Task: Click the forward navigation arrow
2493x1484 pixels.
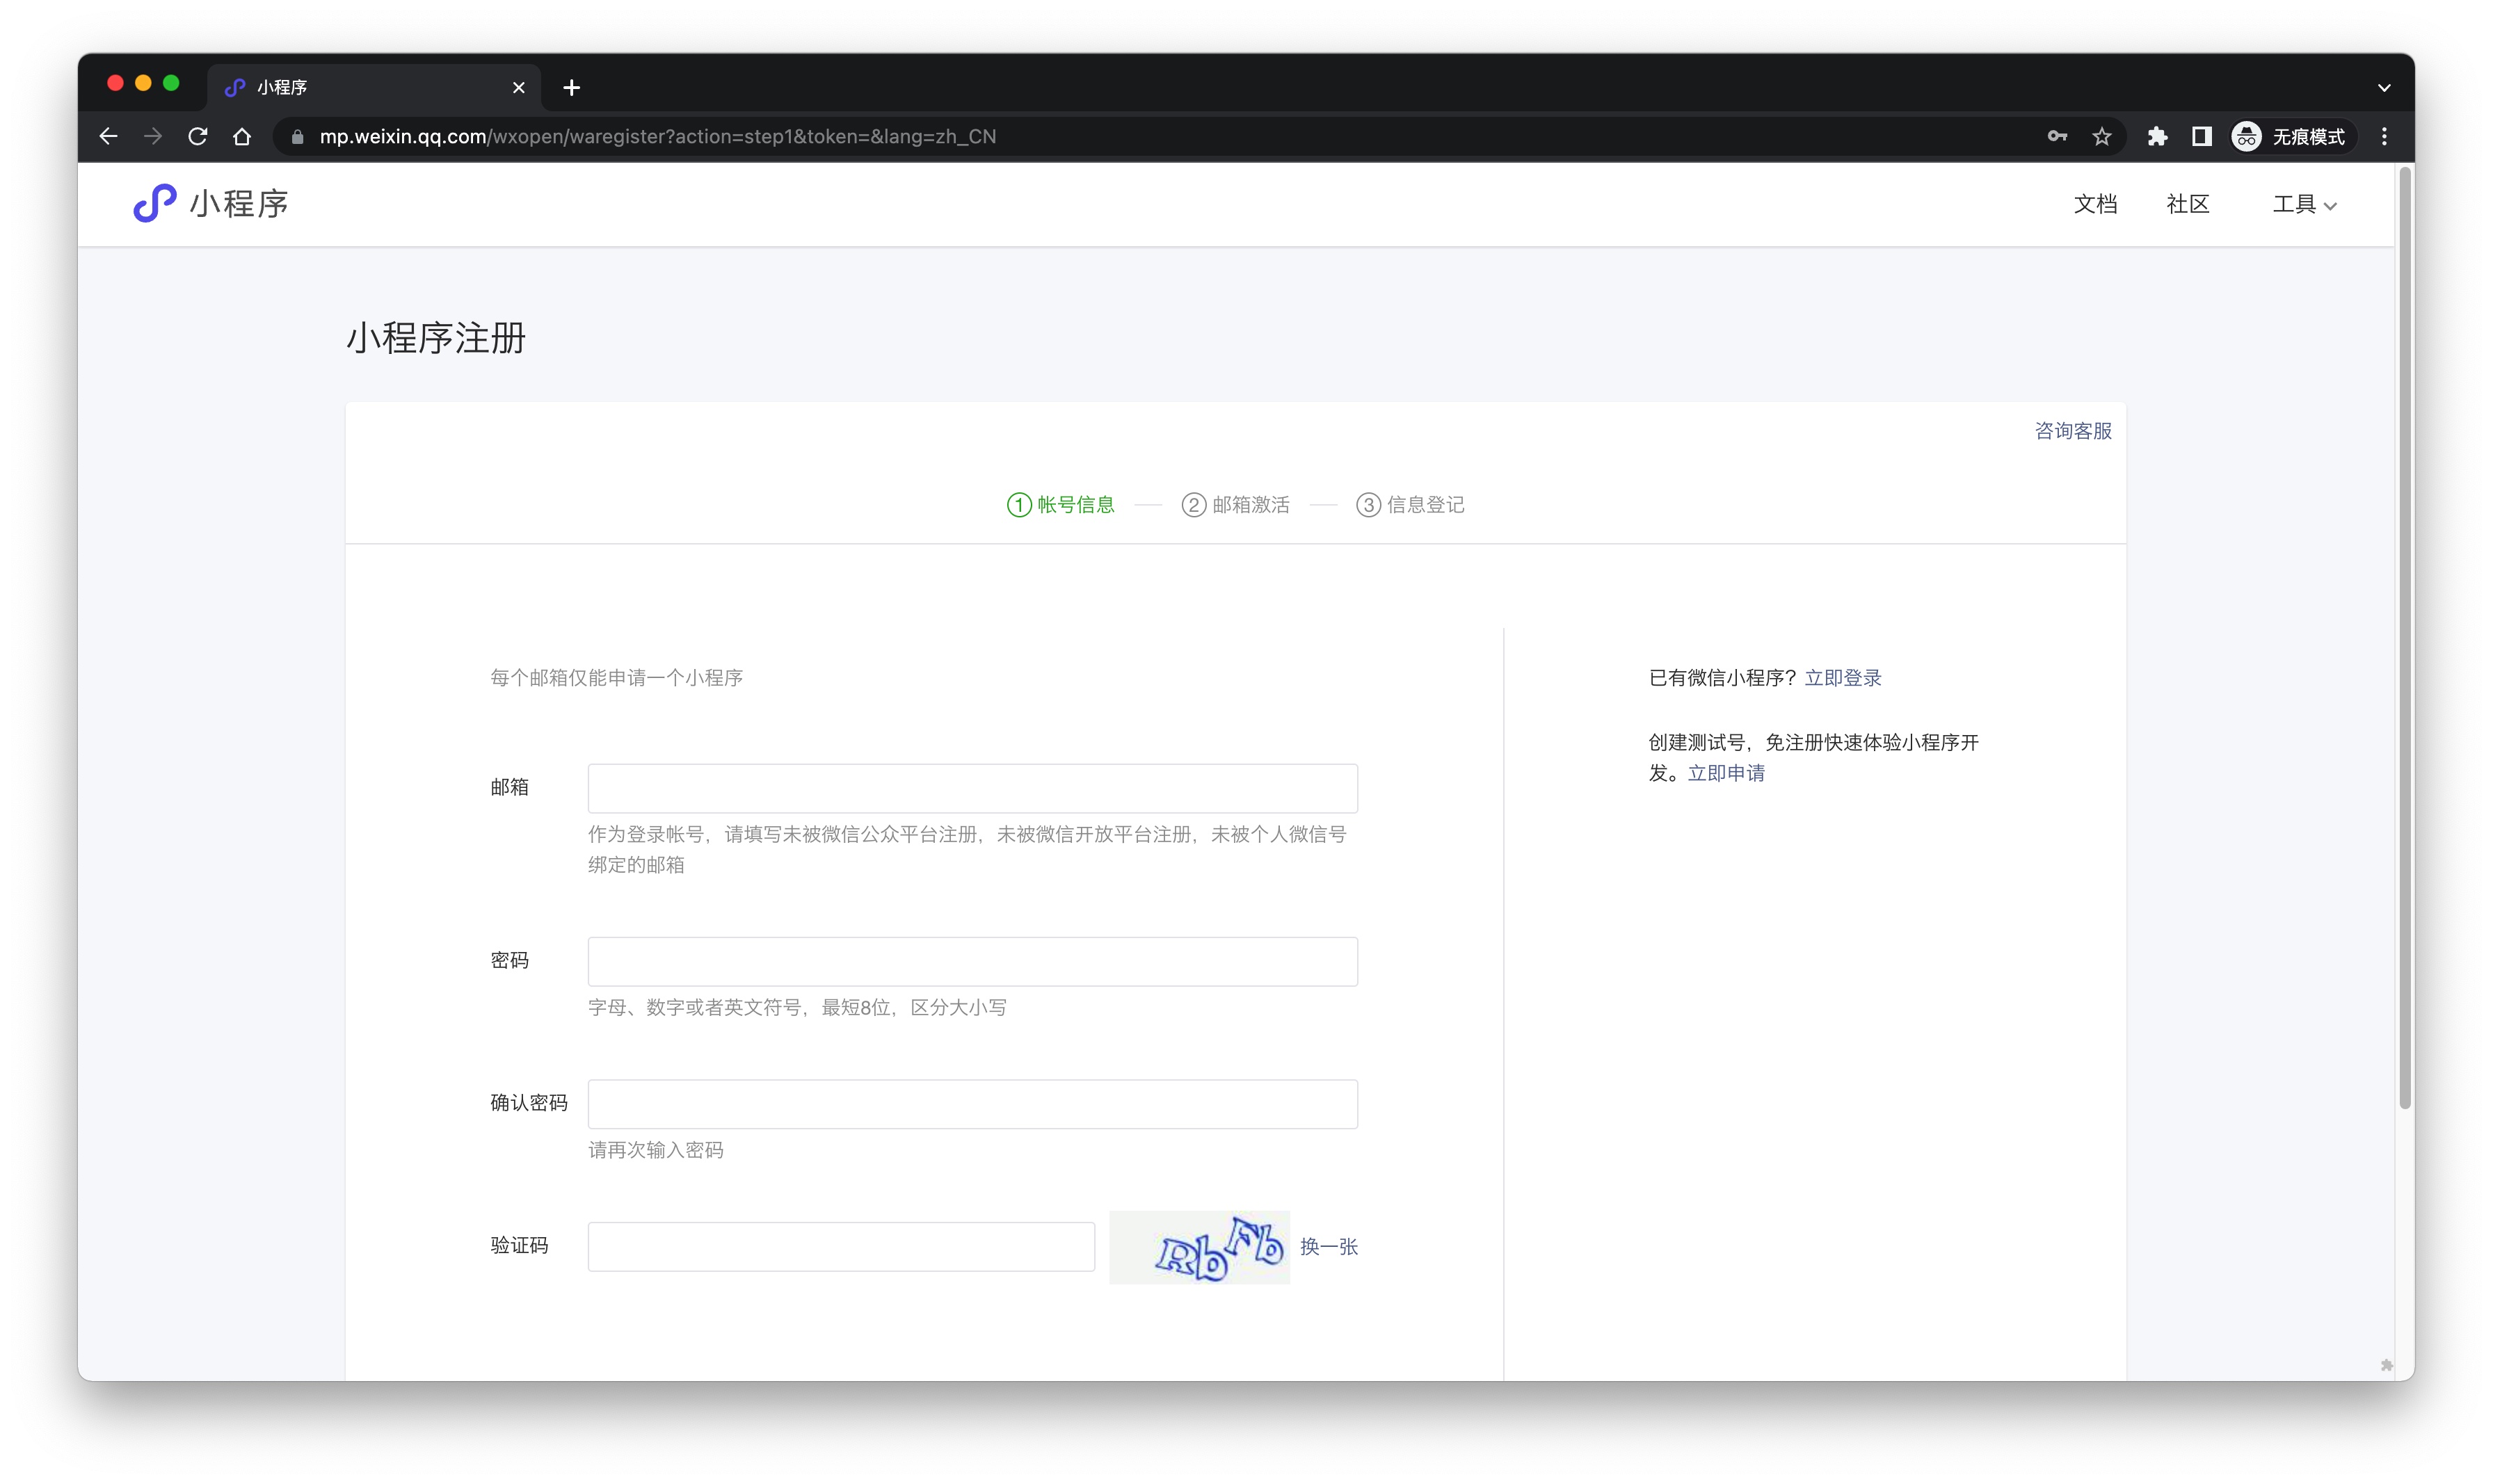Action: (153, 136)
